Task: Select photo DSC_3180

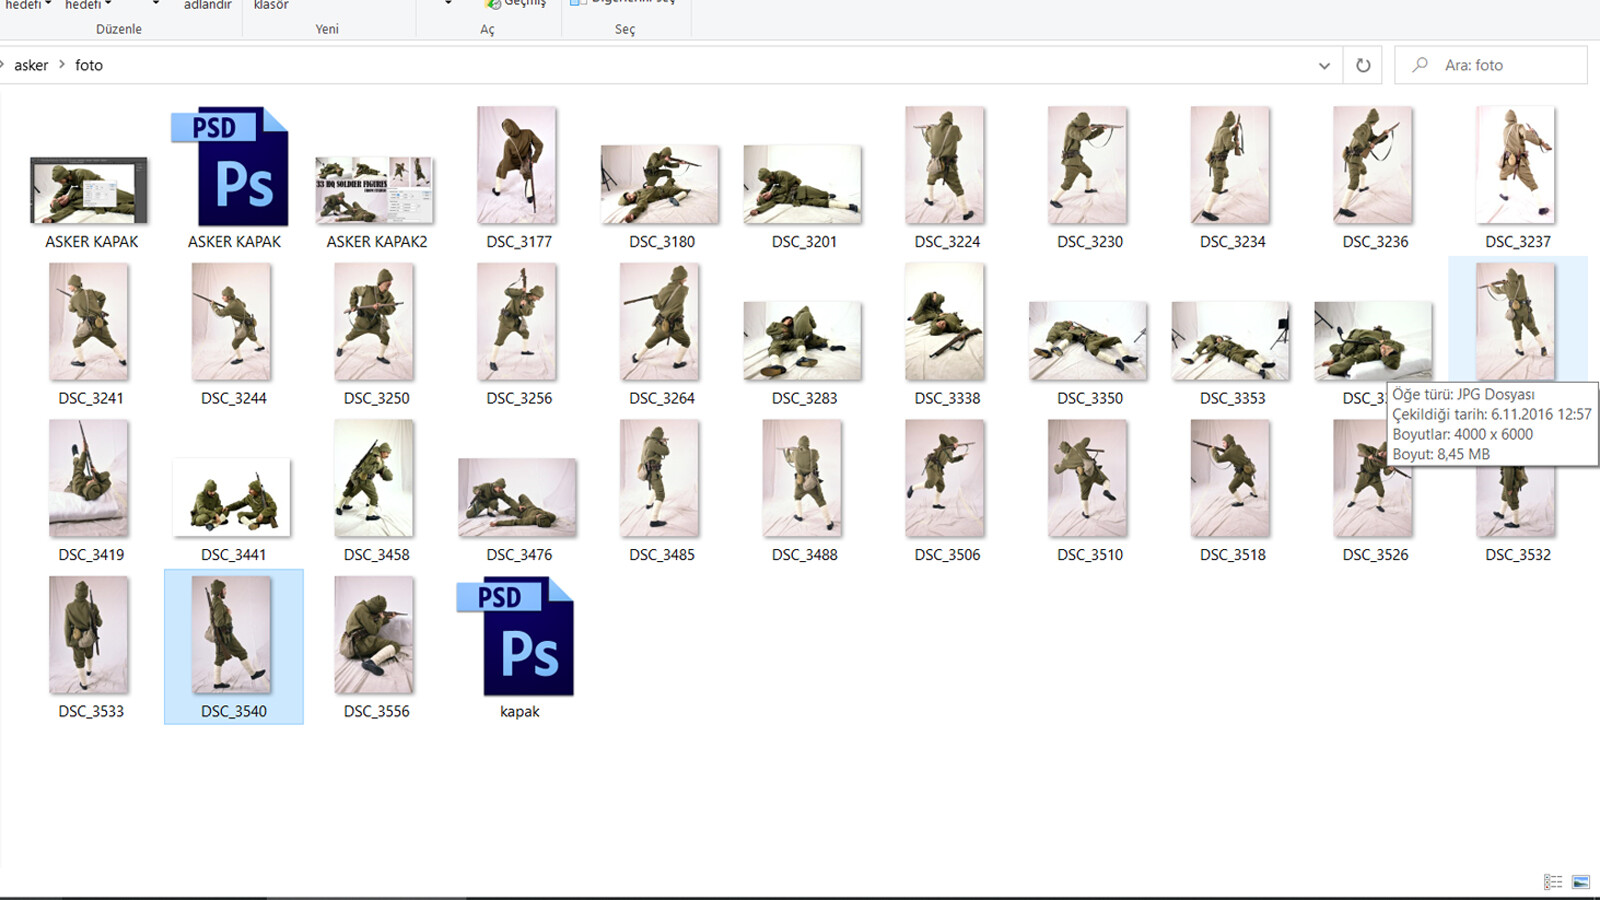Action: (660, 185)
